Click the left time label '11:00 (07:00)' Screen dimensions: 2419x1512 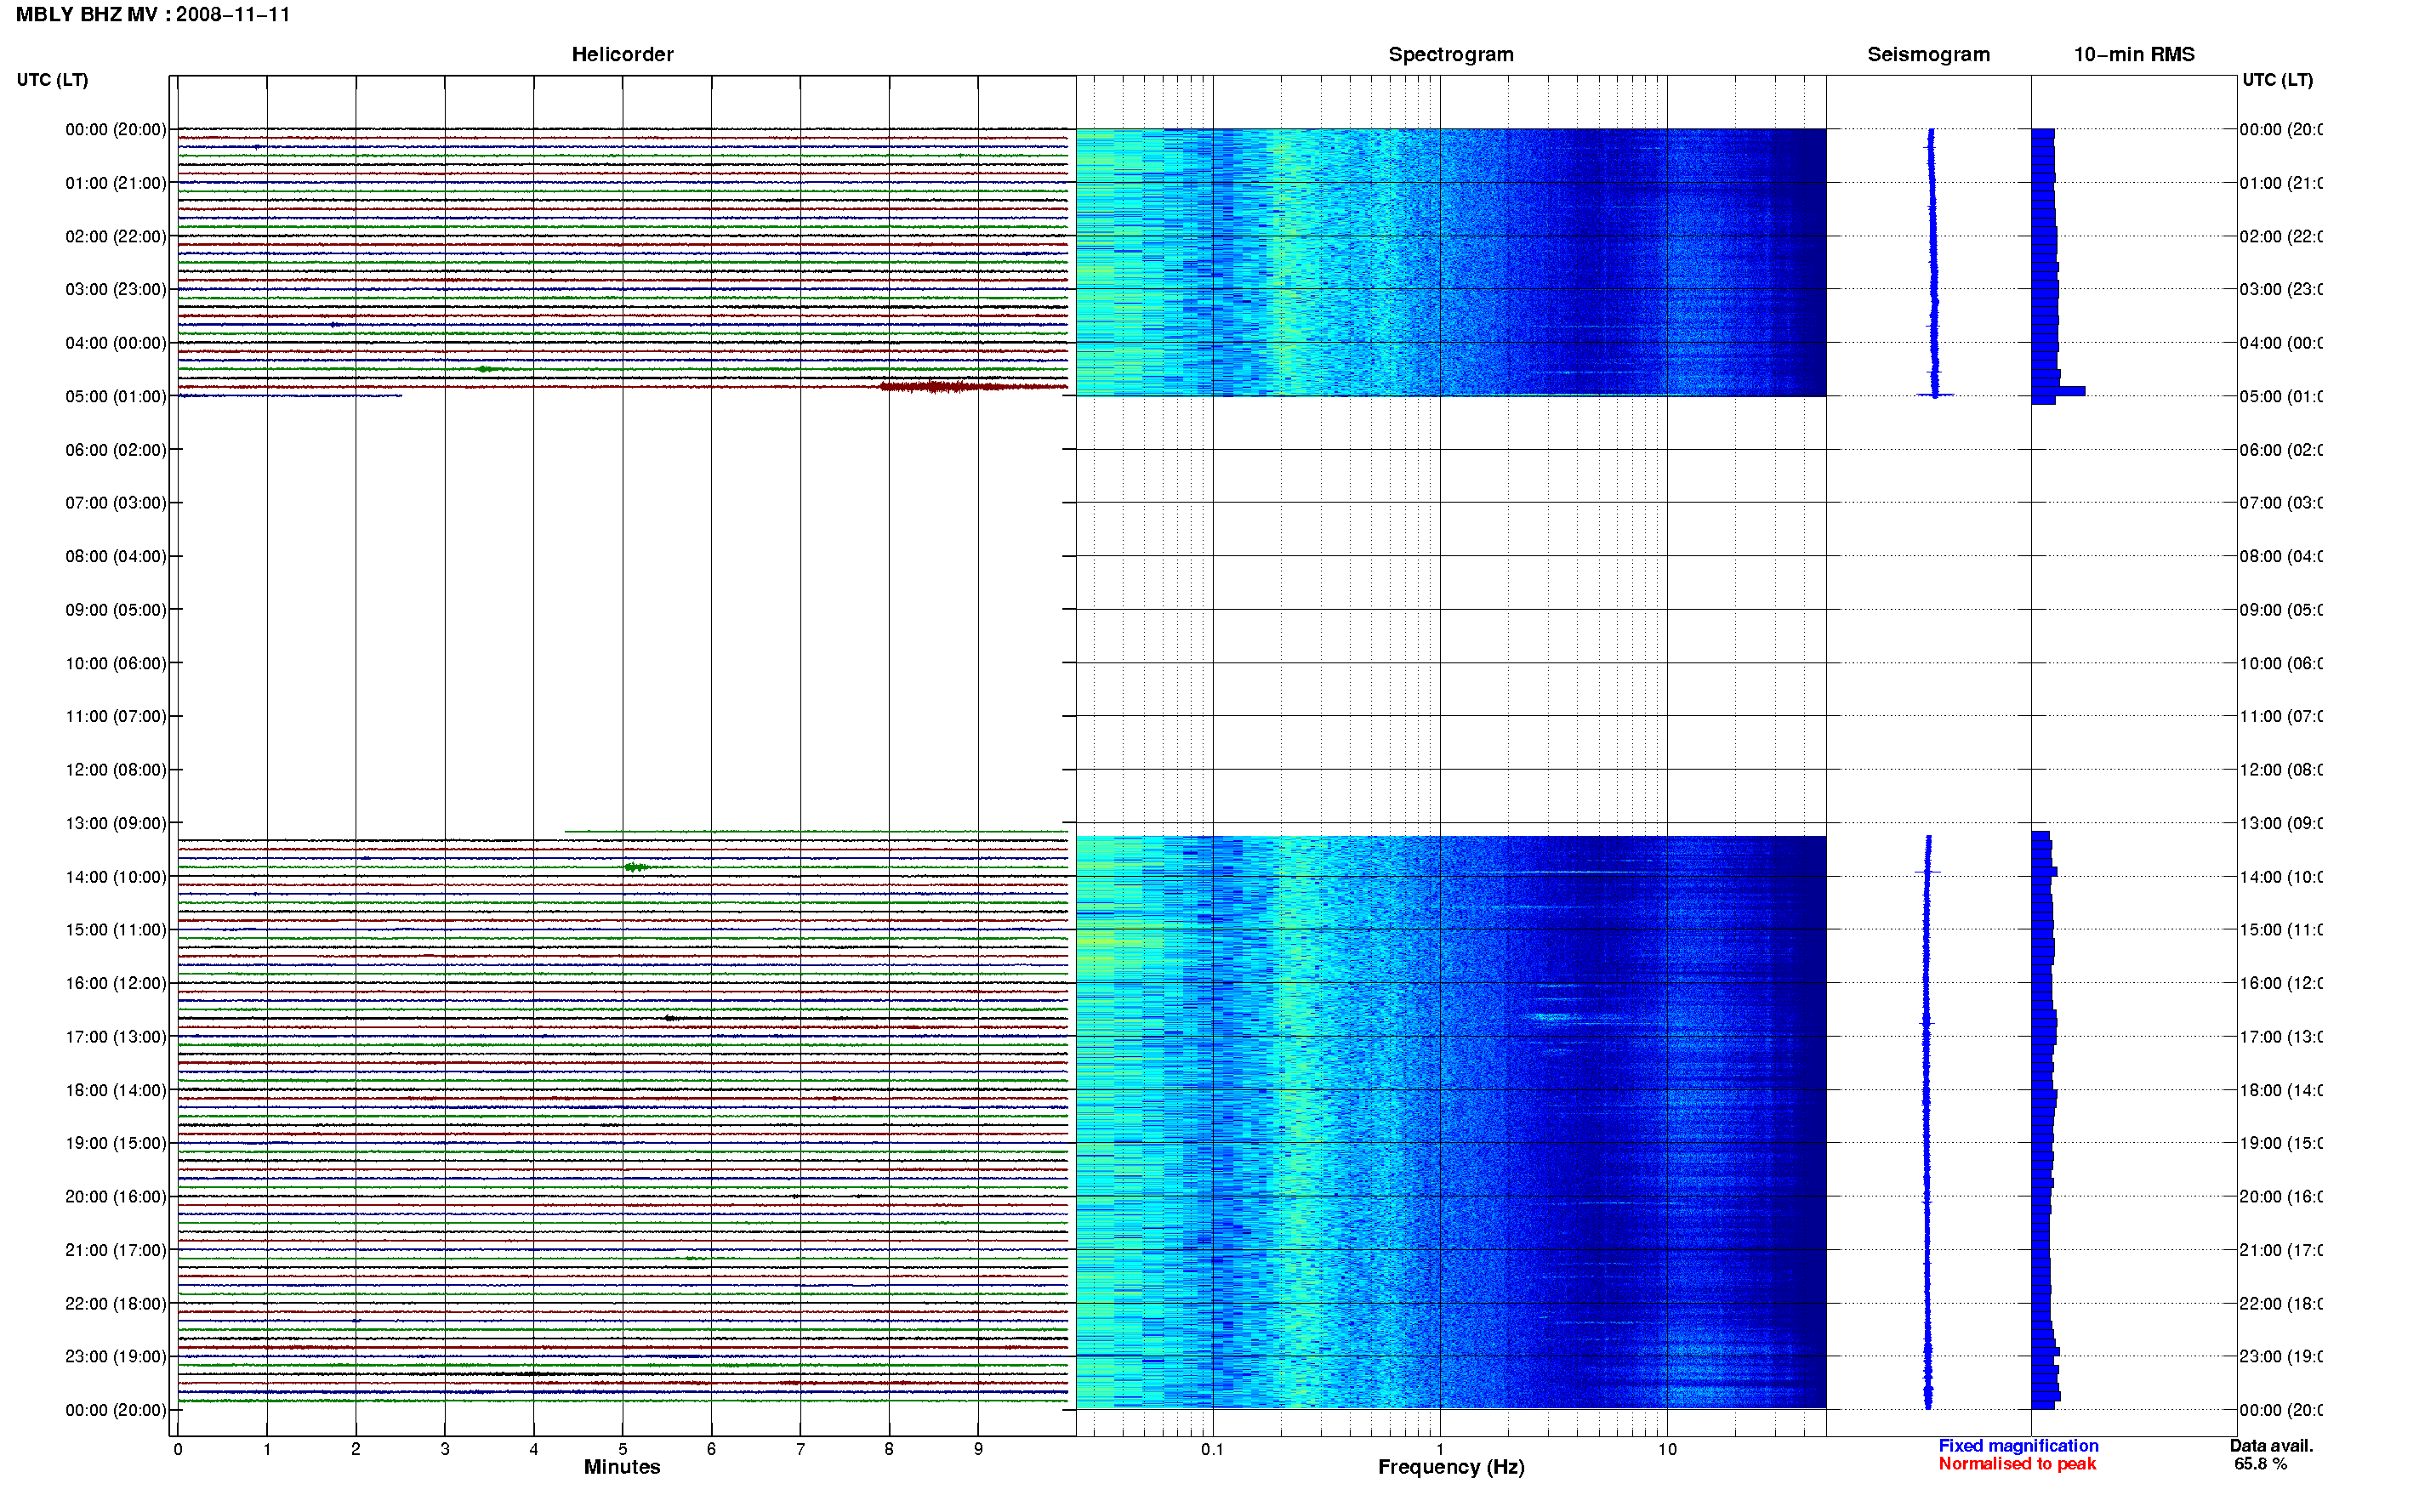coord(116,717)
